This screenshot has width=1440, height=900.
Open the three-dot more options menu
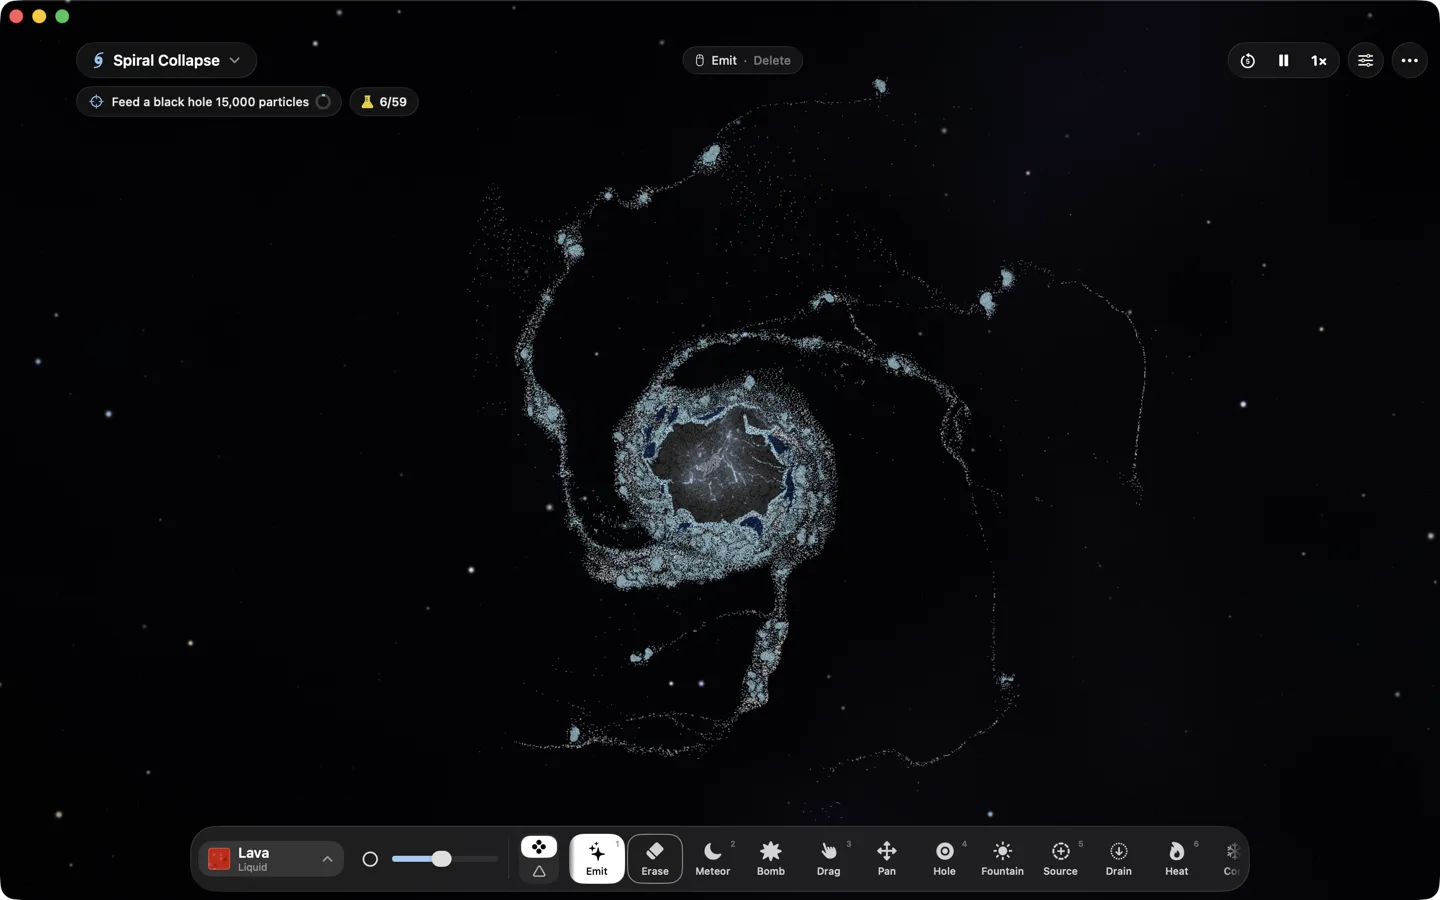pos(1410,61)
